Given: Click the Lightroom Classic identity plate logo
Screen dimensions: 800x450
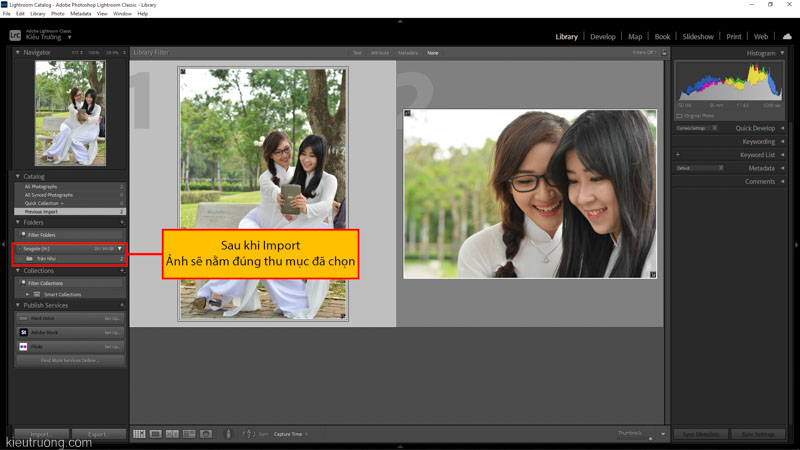Looking at the screenshot, I should click(15, 35).
